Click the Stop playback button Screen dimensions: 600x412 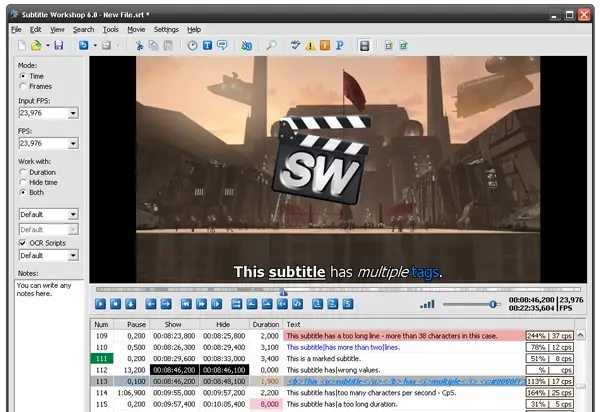tap(116, 304)
